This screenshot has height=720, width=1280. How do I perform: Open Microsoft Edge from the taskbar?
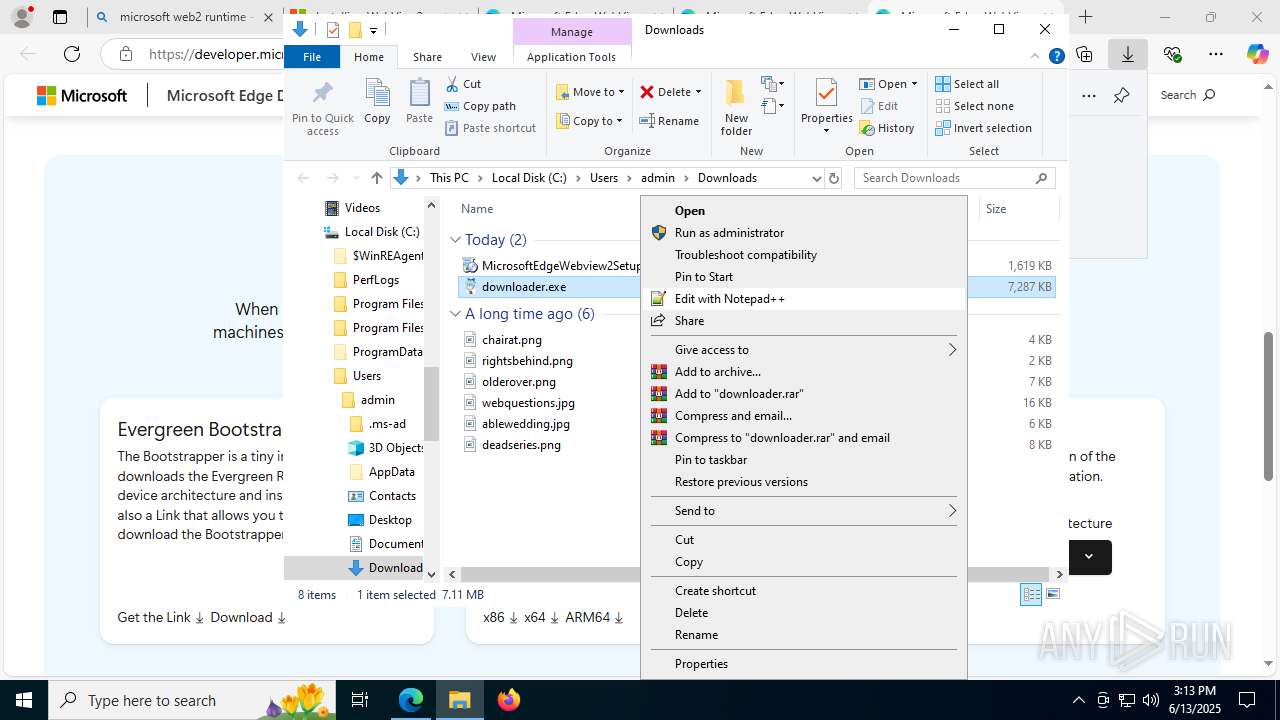tap(411, 700)
